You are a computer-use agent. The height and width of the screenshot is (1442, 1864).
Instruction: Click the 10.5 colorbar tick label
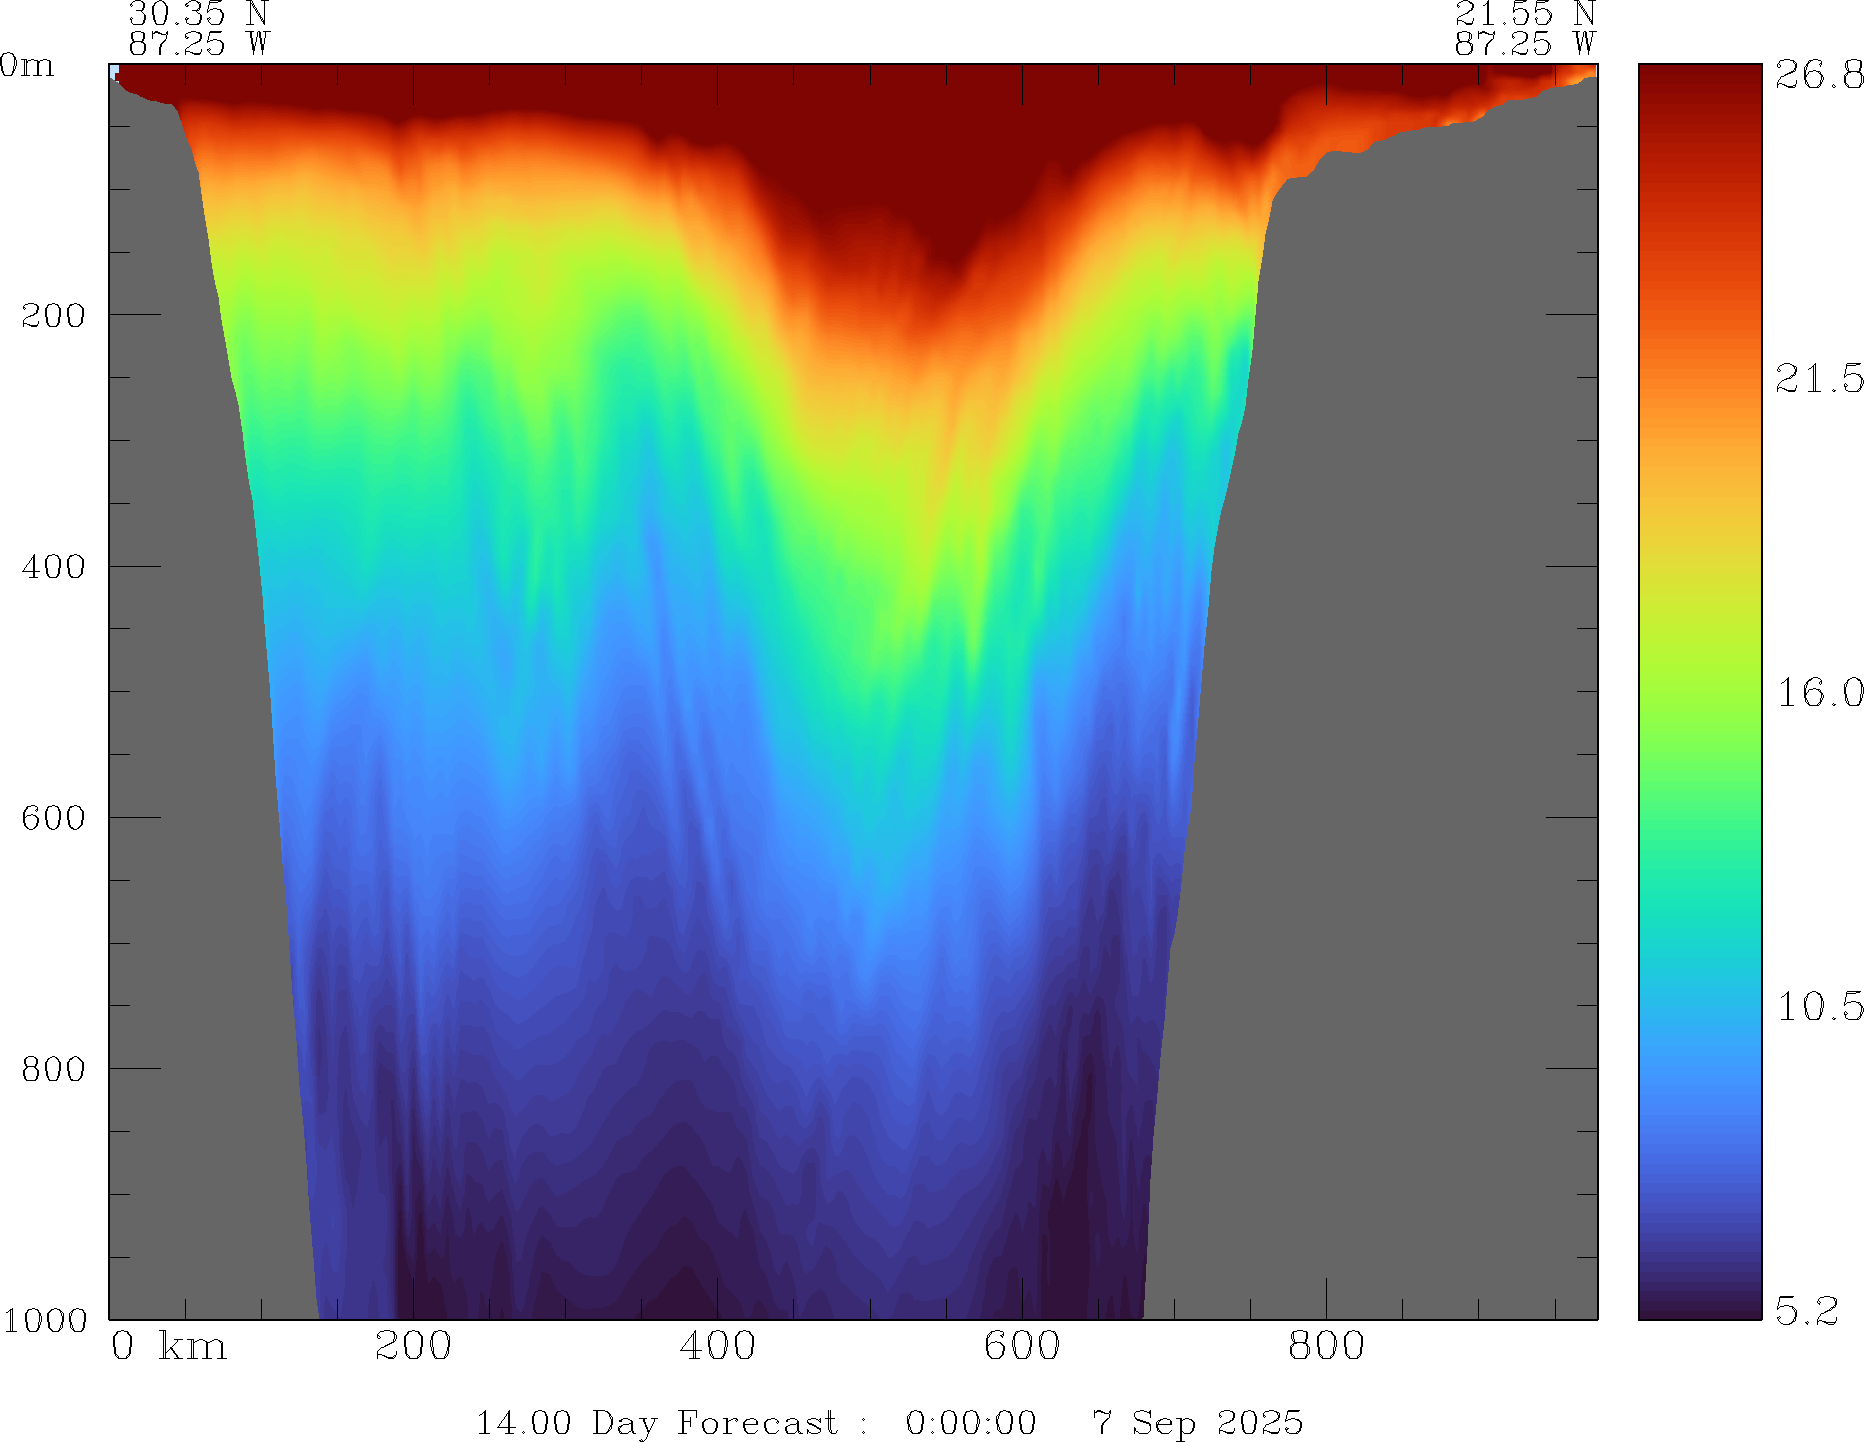tap(1819, 1006)
